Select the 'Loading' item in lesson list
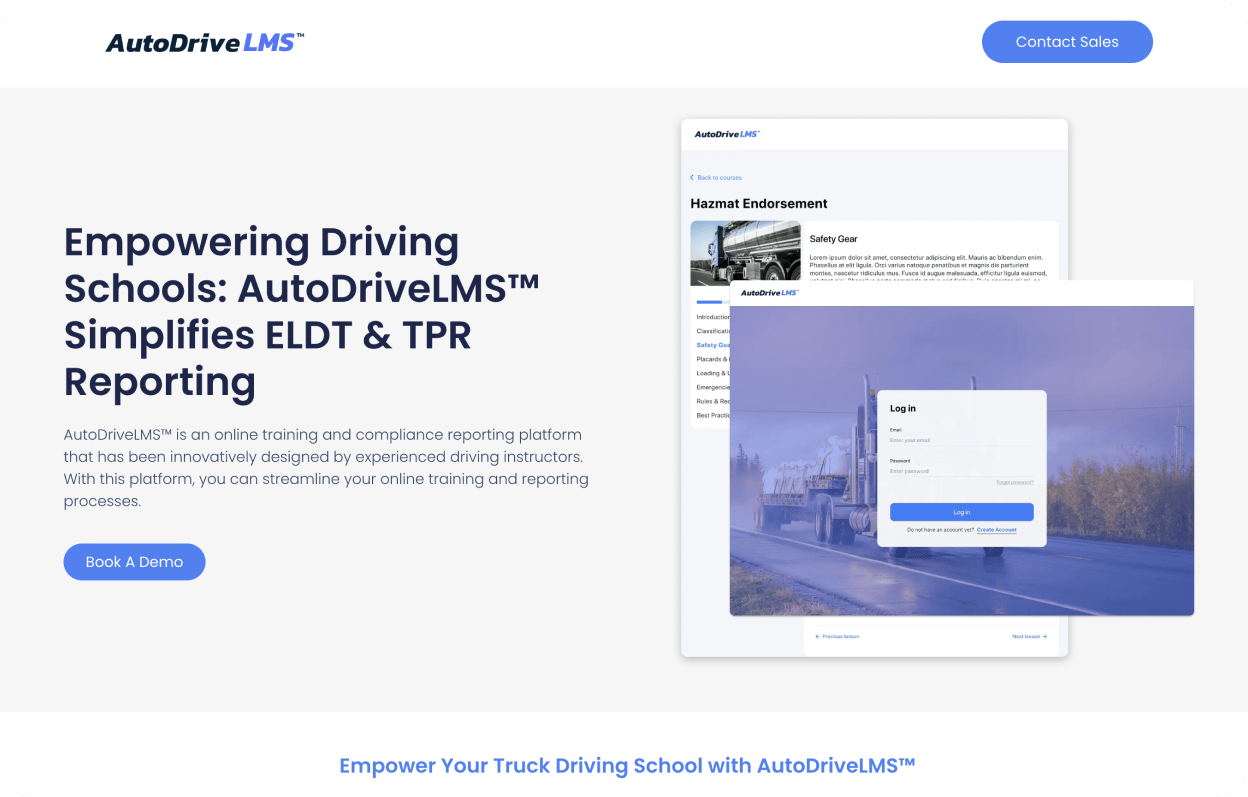Screen dimensions: 1248x797 [713, 373]
